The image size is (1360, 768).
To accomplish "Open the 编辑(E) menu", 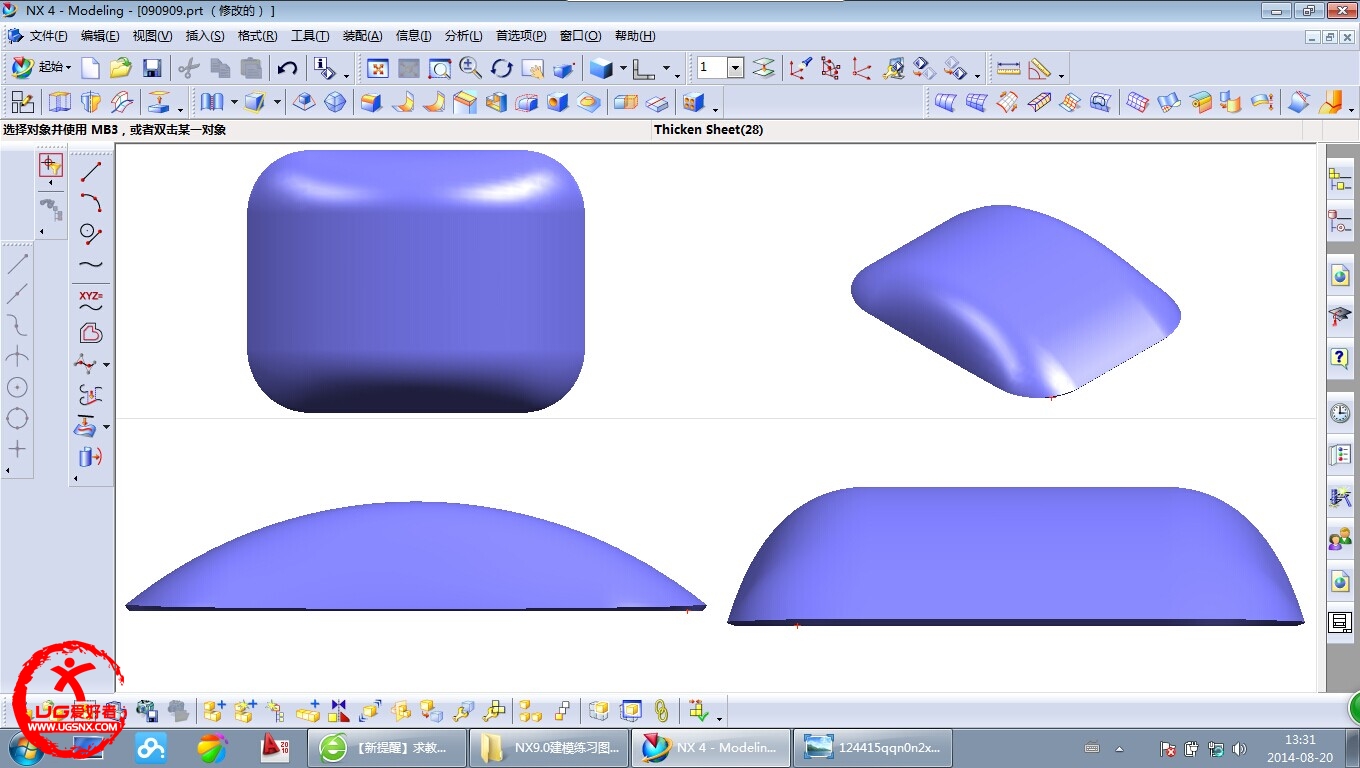I will [100, 36].
